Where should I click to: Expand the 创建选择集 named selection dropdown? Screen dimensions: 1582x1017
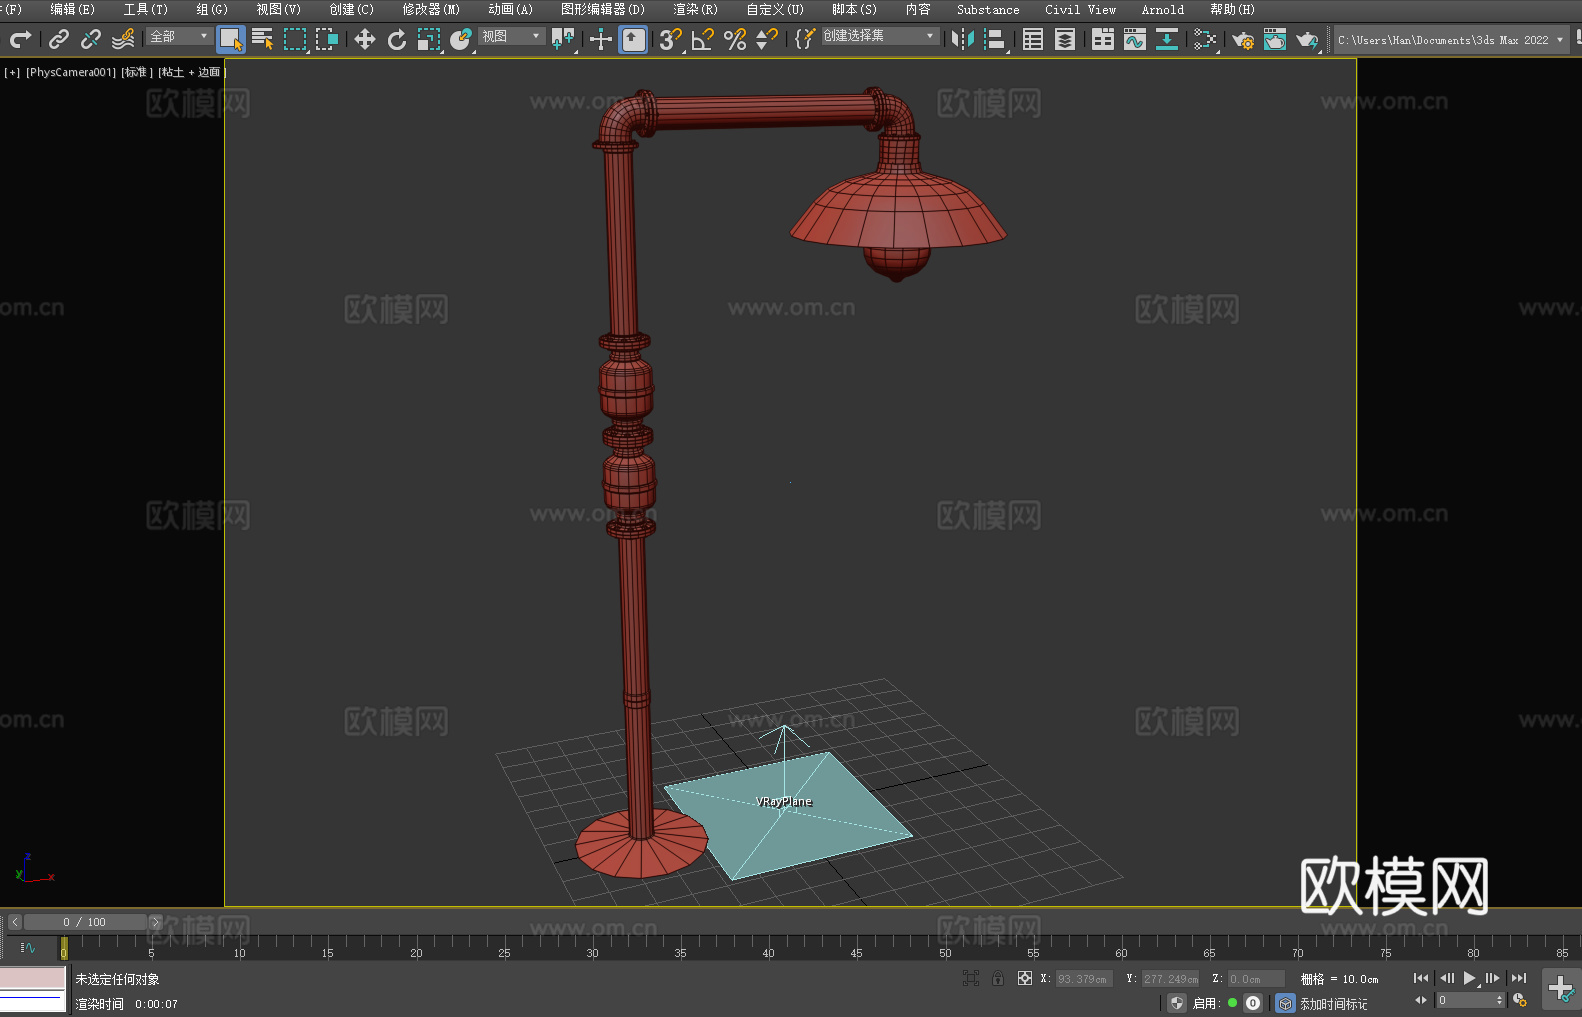[880, 36]
